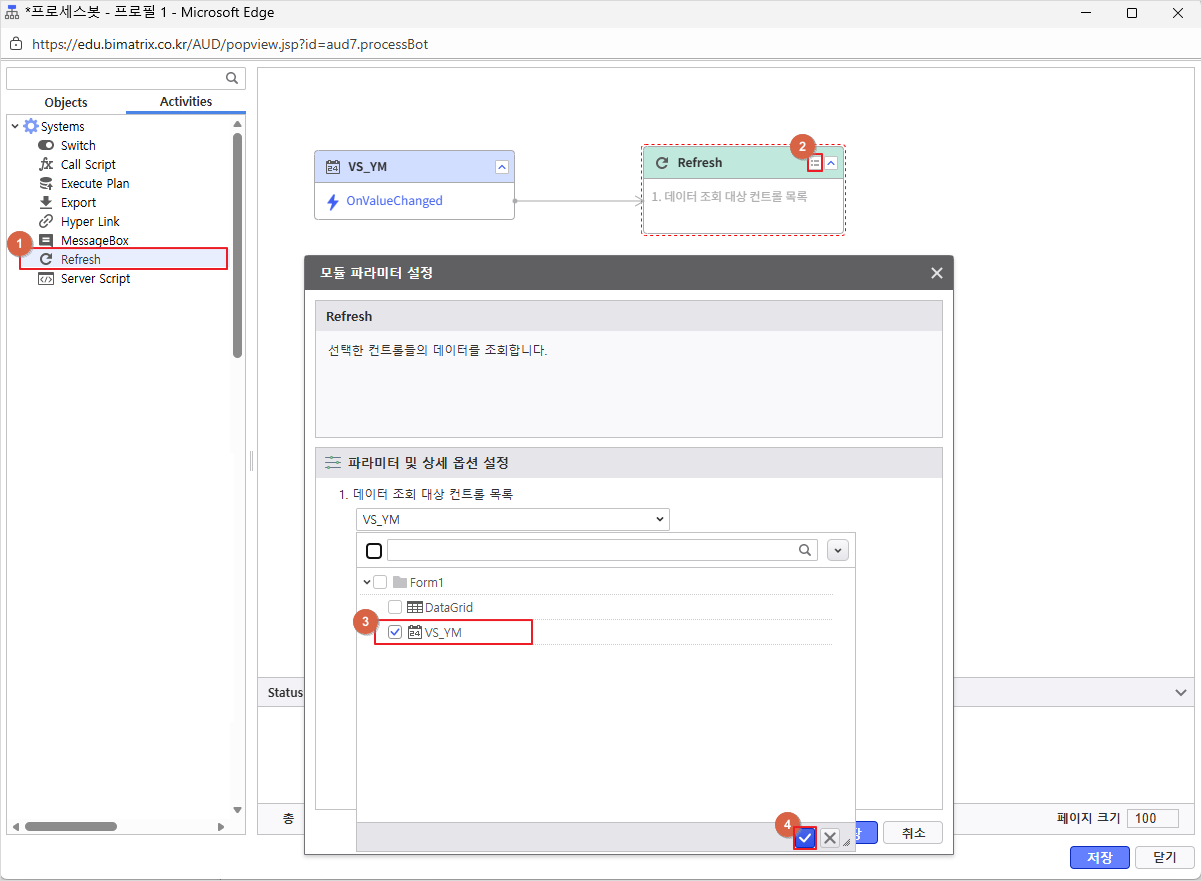
Task: Open the VS_YM control list dropdown
Action: (513, 519)
